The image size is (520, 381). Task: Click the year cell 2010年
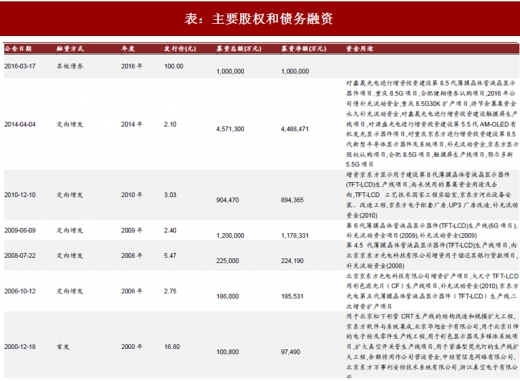[x=132, y=195]
